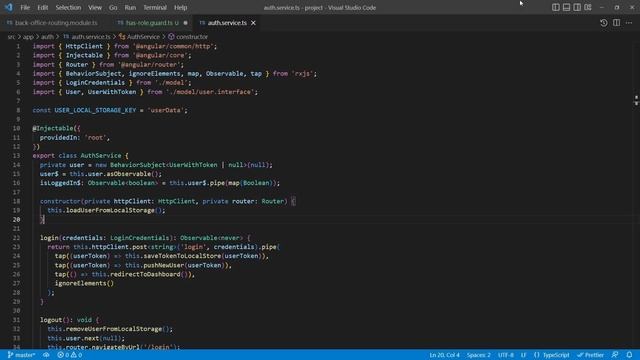Click '@Injectable' decorator on line 10
640x360 pixels.
[53, 128]
